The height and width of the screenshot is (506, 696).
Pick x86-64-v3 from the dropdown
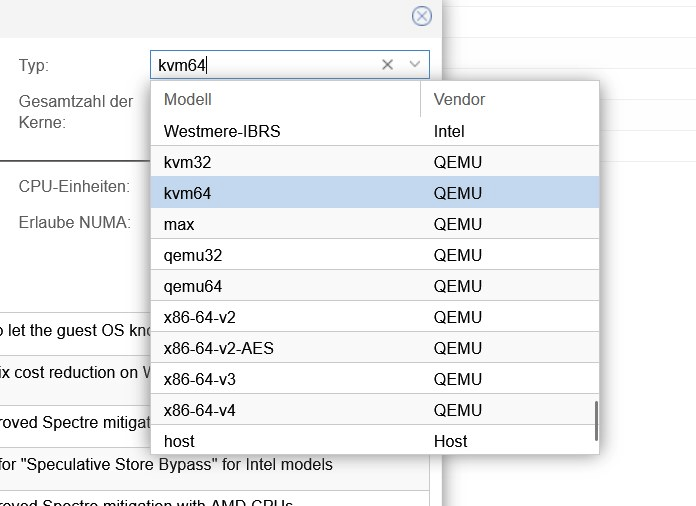(x=200, y=379)
